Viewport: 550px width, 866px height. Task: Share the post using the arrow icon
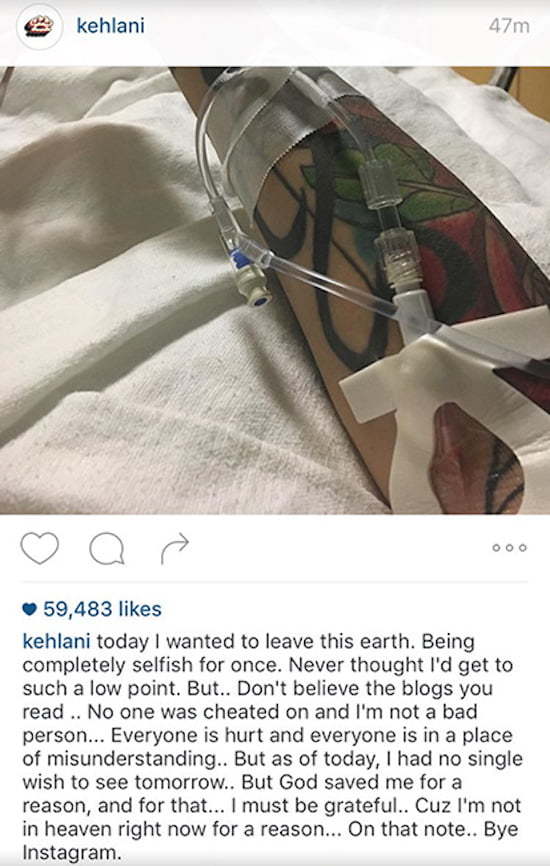[175, 548]
